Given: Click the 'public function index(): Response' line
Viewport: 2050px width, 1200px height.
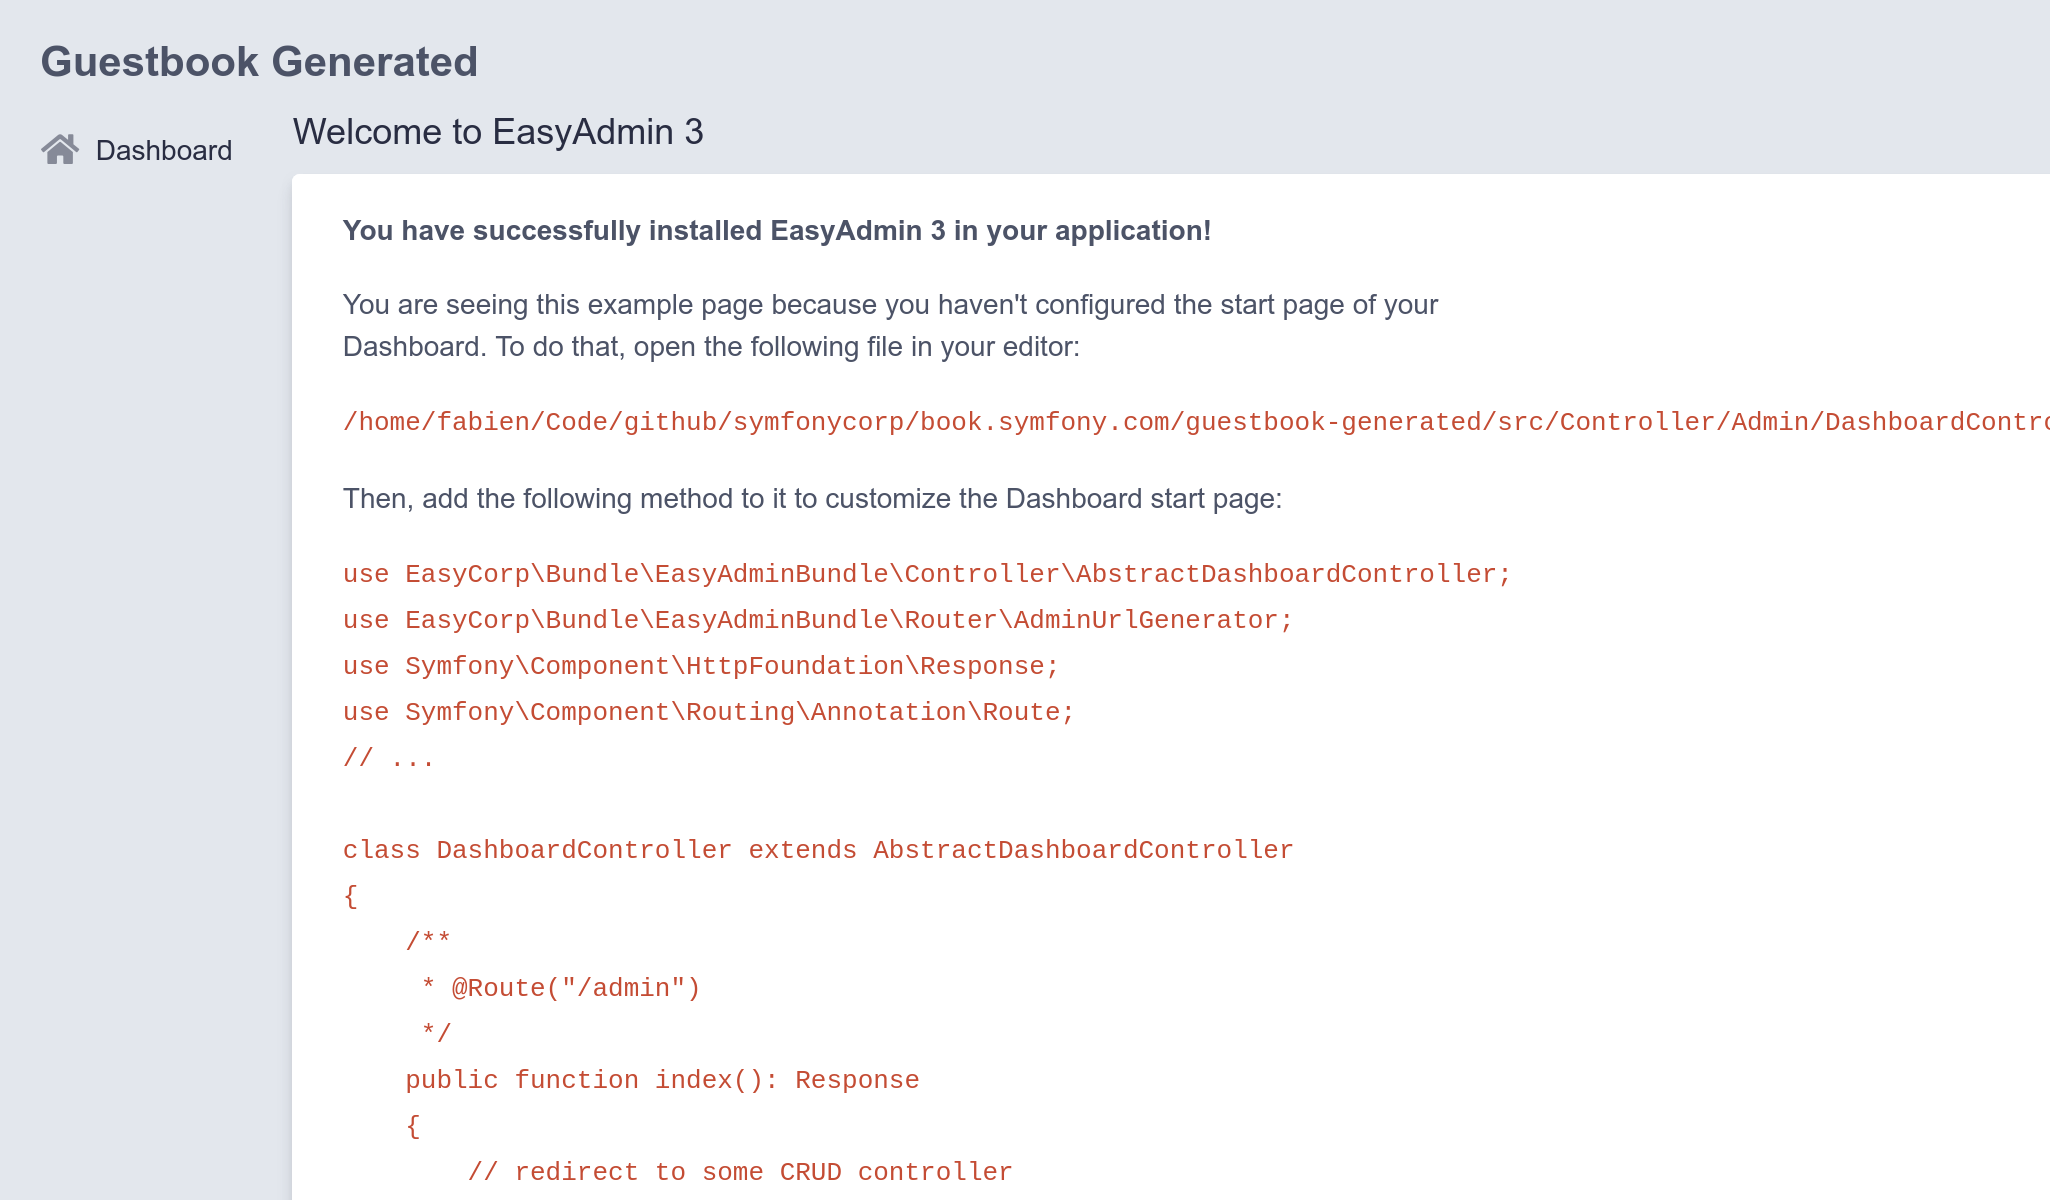Looking at the screenshot, I should pos(662,1080).
